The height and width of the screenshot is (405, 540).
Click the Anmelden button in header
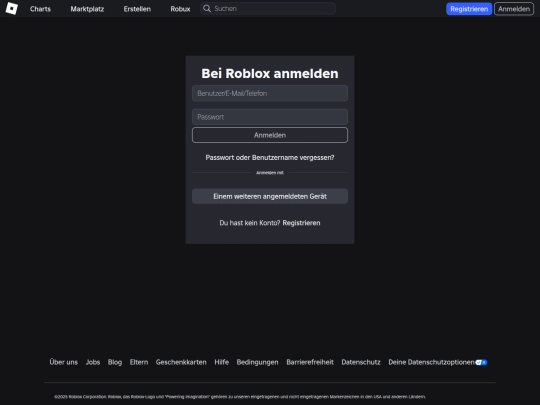click(x=514, y=9)
